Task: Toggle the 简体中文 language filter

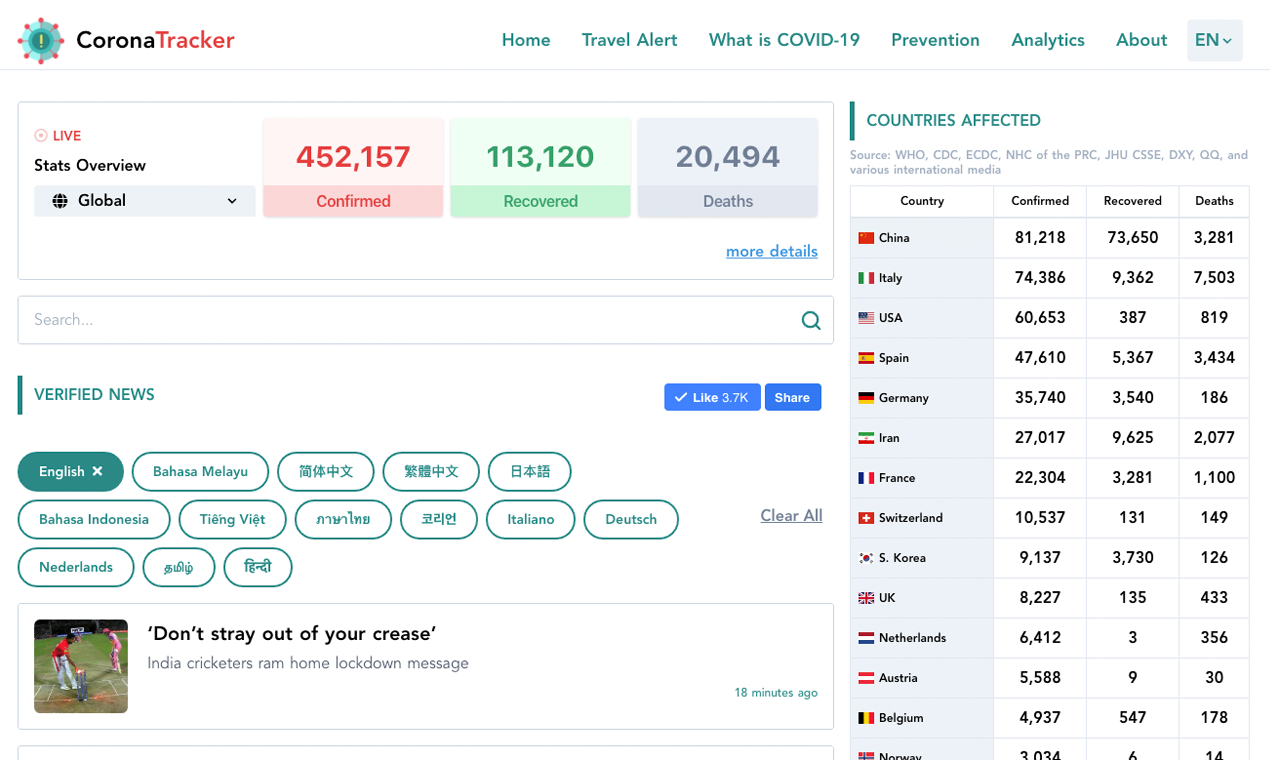Action: (x=326, y=472)
